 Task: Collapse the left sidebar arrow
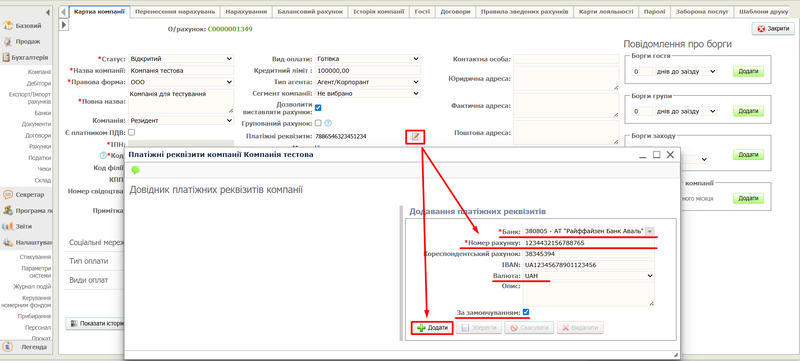coord(48,12)
